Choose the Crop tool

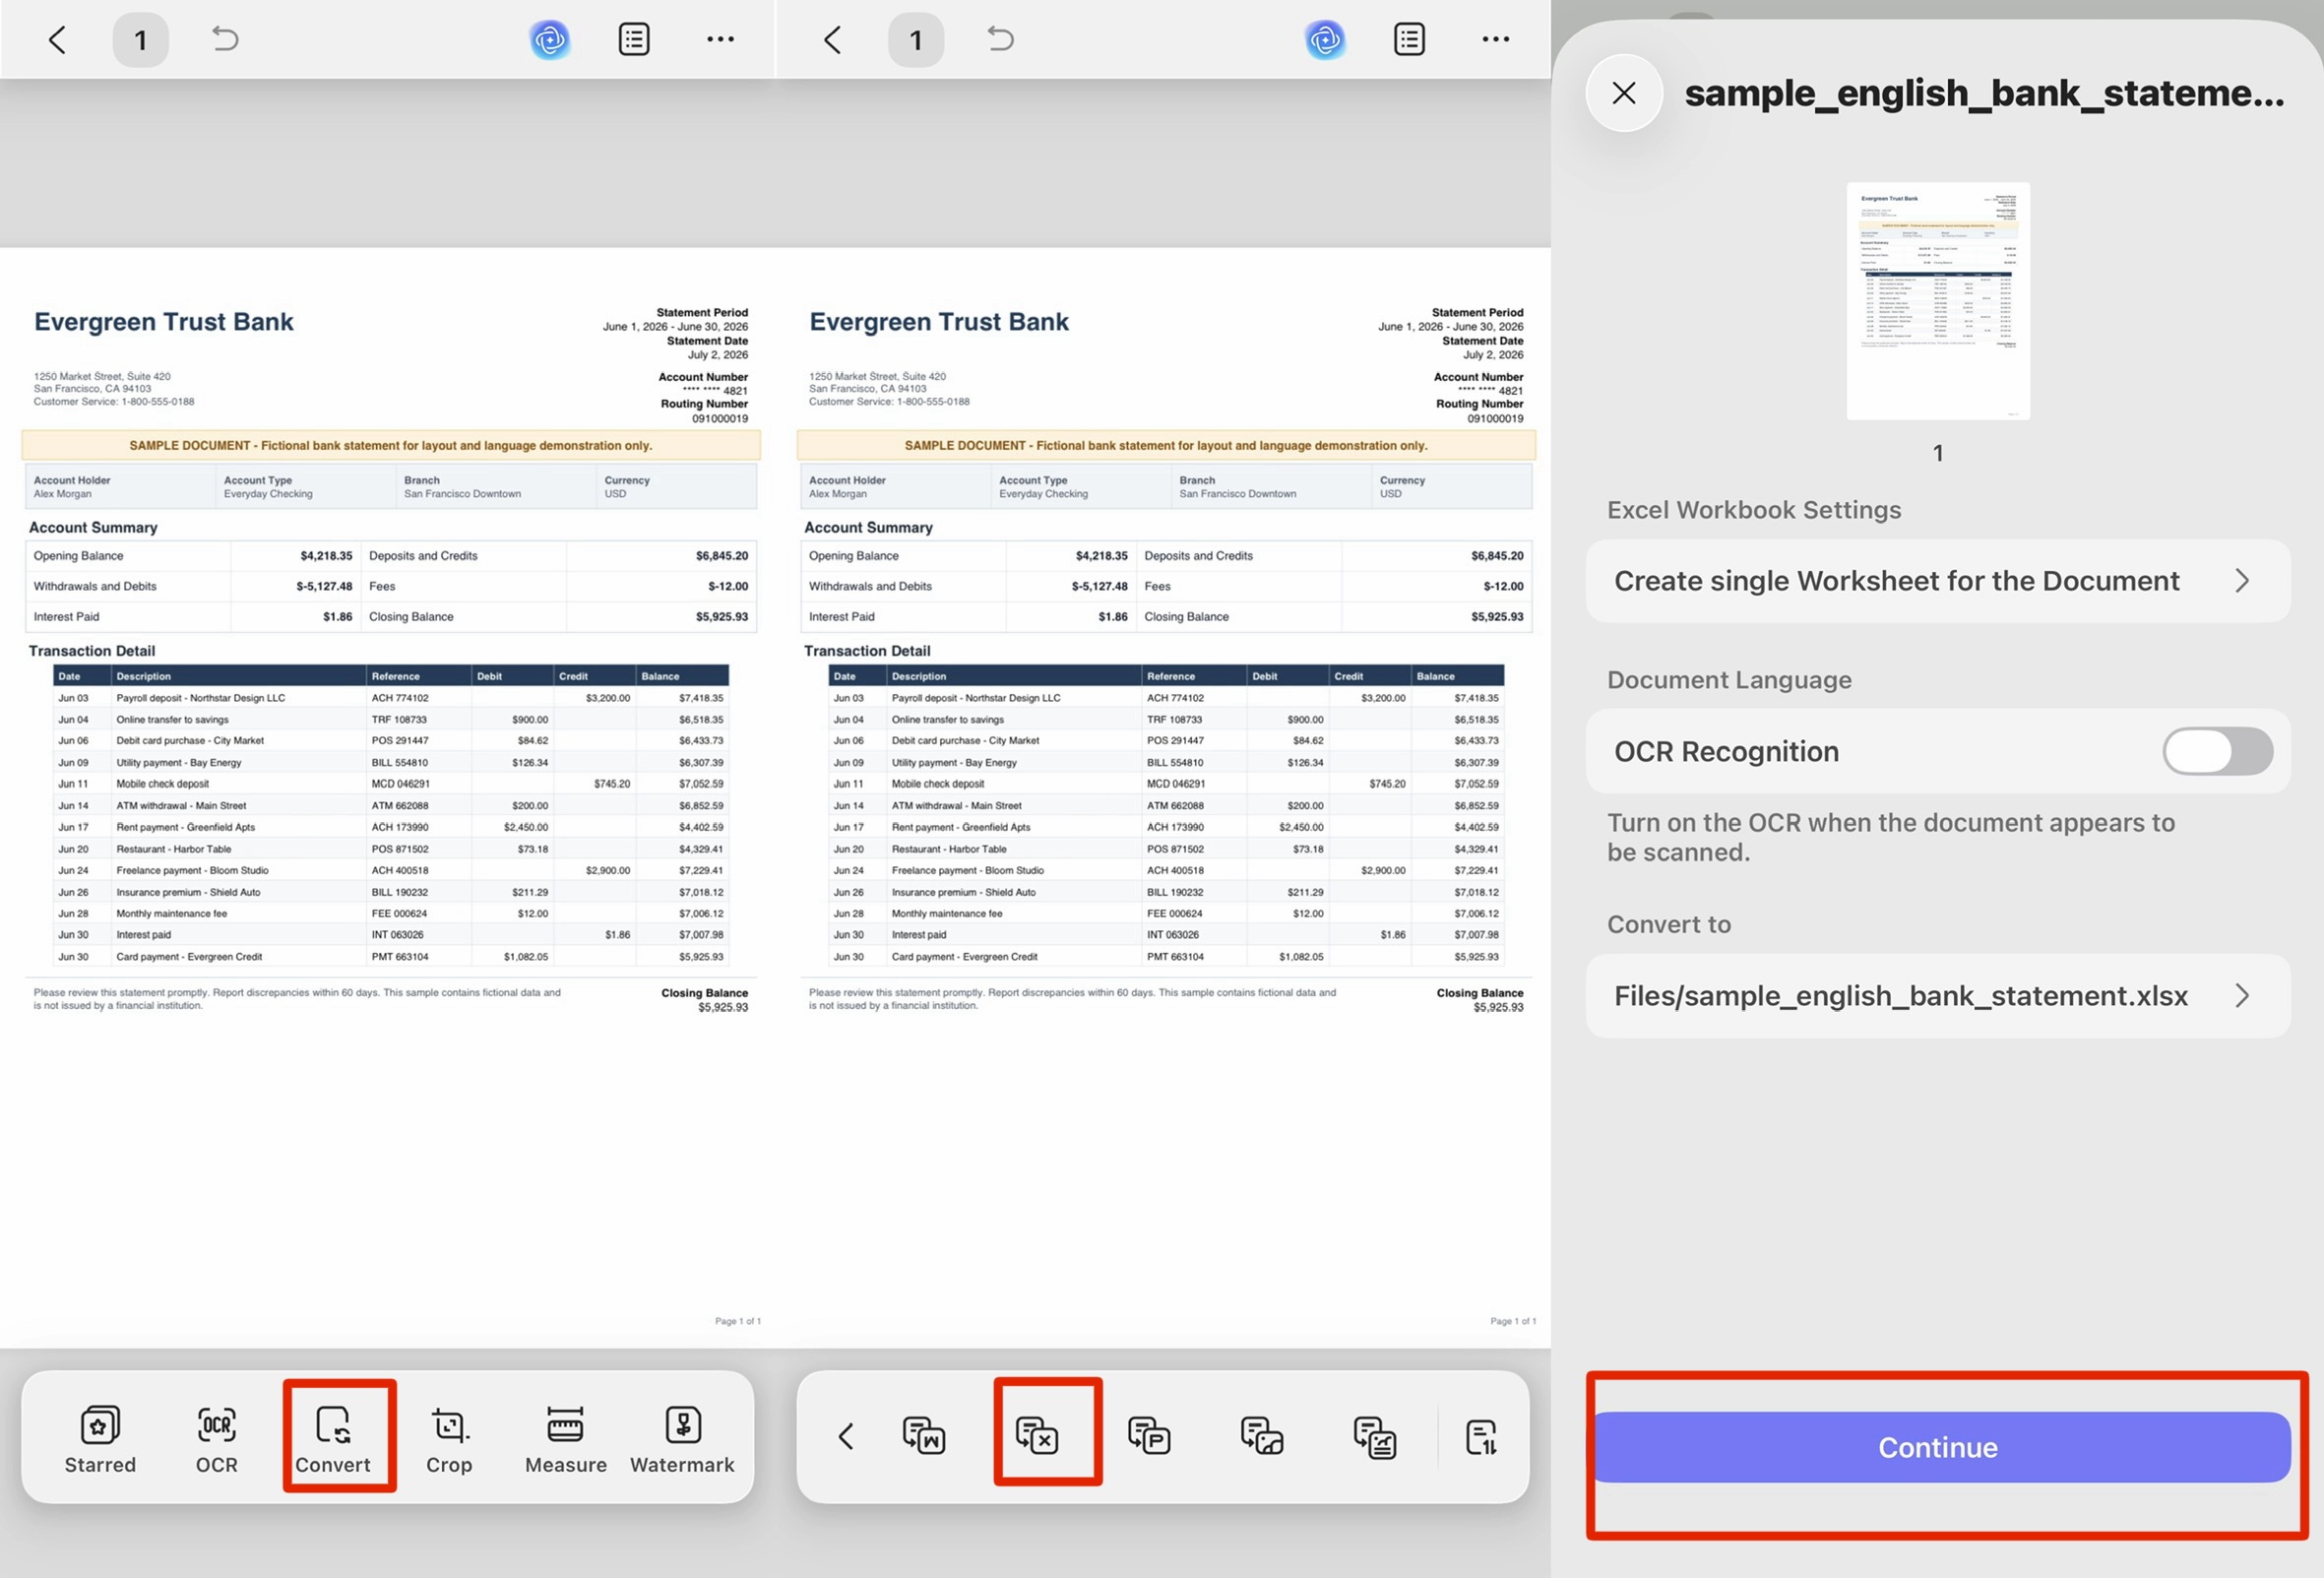point(449,1439)
